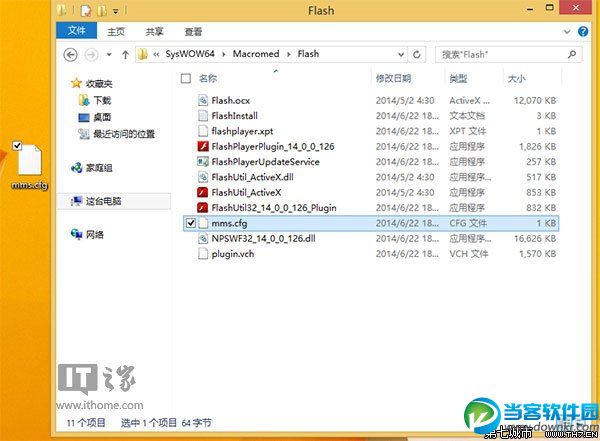Select the plugin.vch file icon
Viewport: 600px width, 441px height.
(x=203, y=254)
